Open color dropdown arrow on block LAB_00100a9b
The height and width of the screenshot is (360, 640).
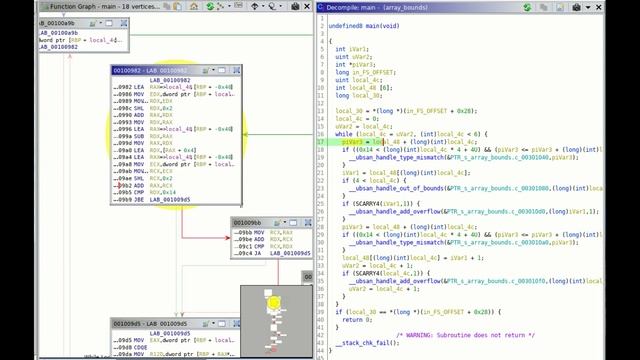(100, 24)
